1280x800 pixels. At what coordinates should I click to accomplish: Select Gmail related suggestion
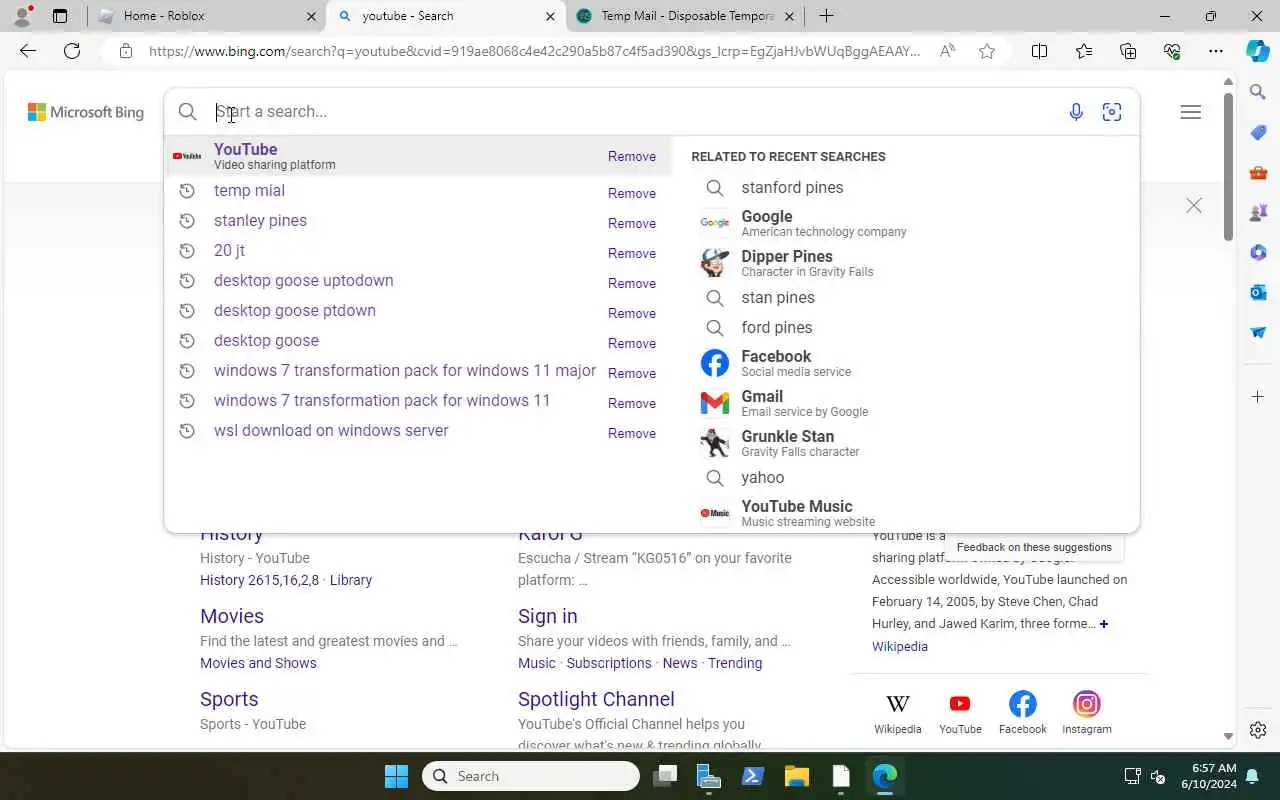[x=785, y=403]
